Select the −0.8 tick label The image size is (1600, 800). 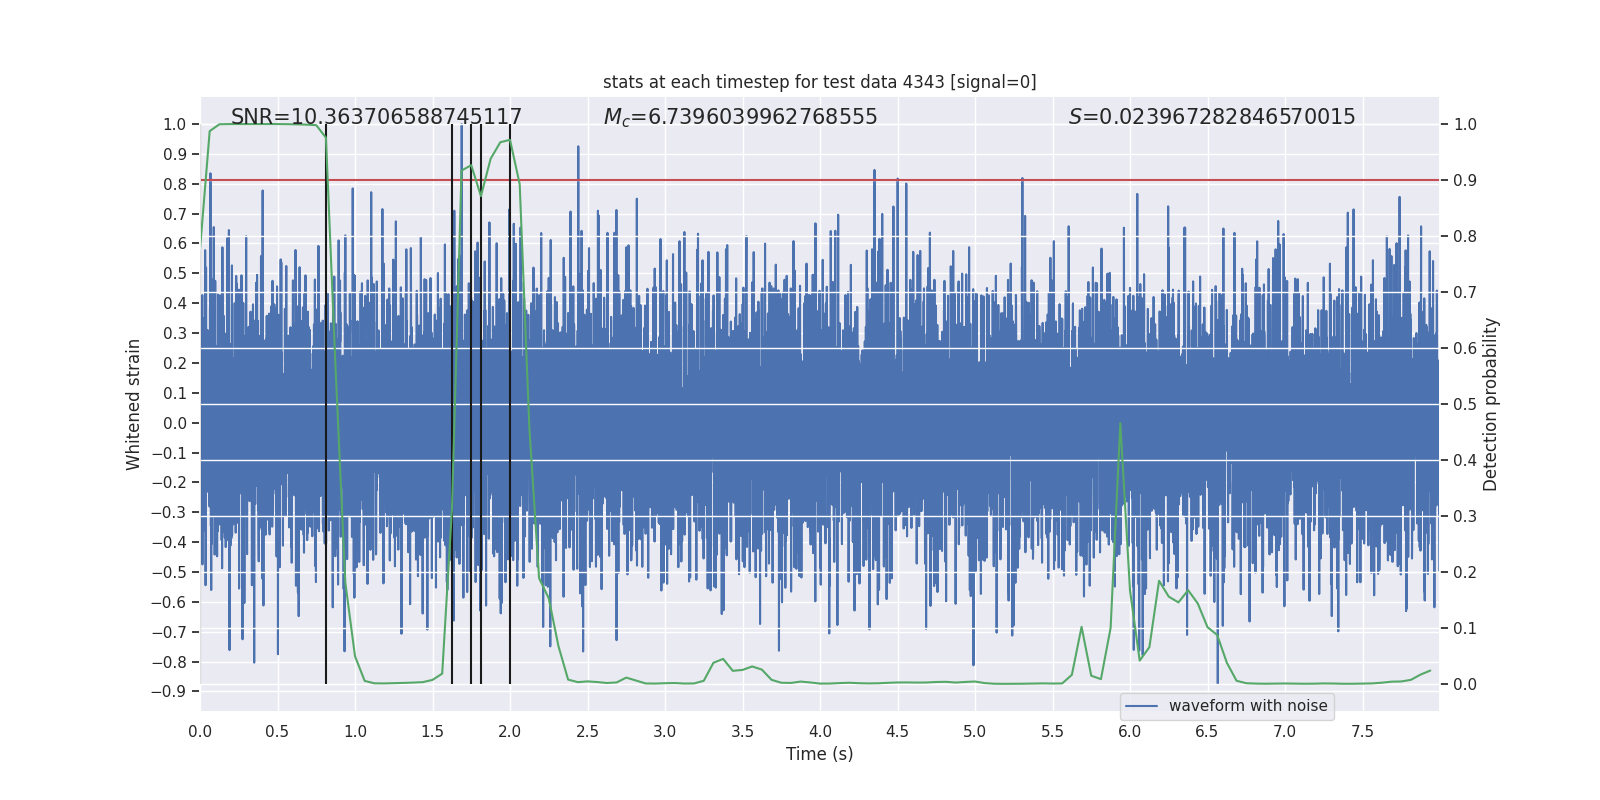coord(169,662)
